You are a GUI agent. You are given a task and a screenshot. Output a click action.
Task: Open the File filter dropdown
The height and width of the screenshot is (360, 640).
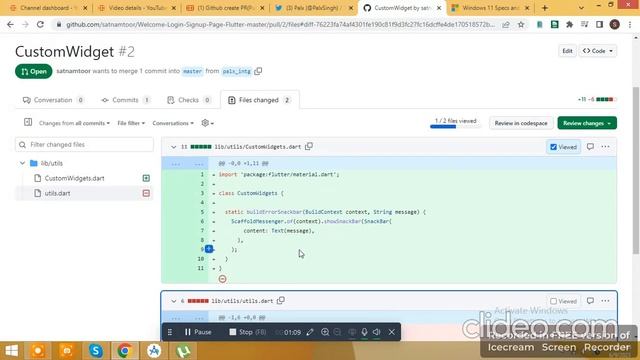tap(131, 123)
